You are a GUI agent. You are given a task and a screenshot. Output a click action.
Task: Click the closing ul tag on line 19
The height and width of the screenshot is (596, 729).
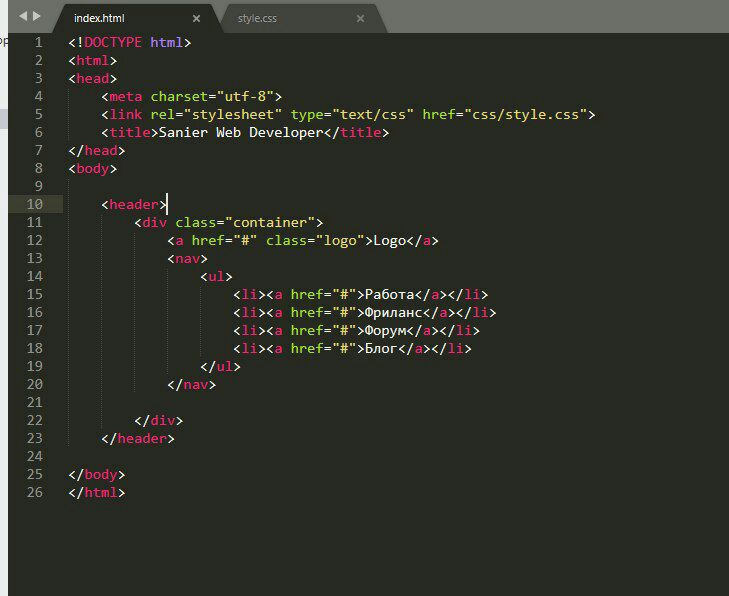click(220, 367)
